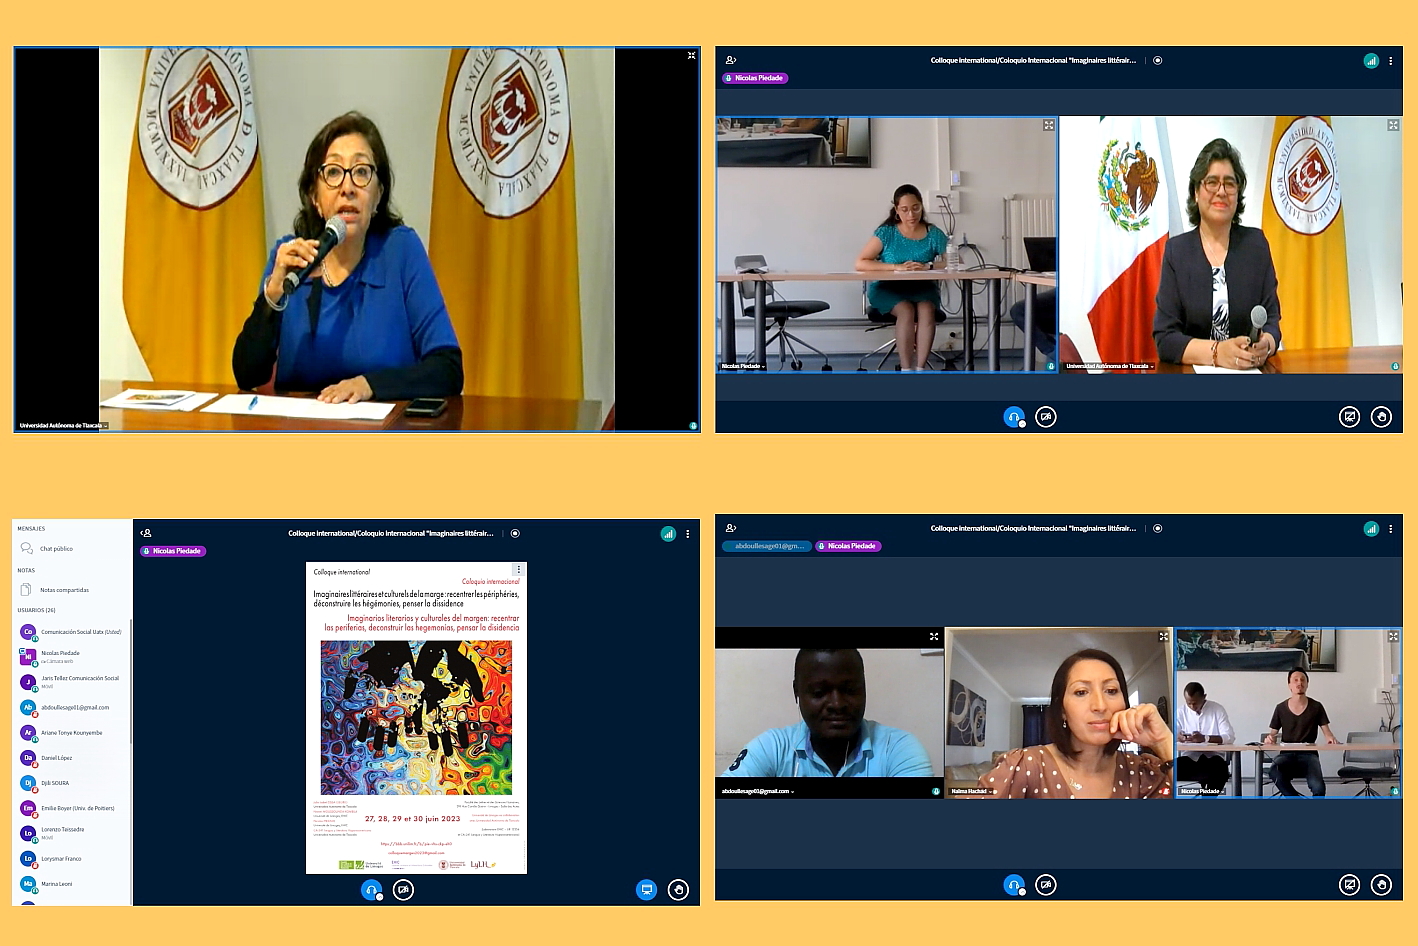Image resolution: width=1418 pixels, height=946 pixels.
Task: Select user Daniel López in users list
Action: [56, 758]
